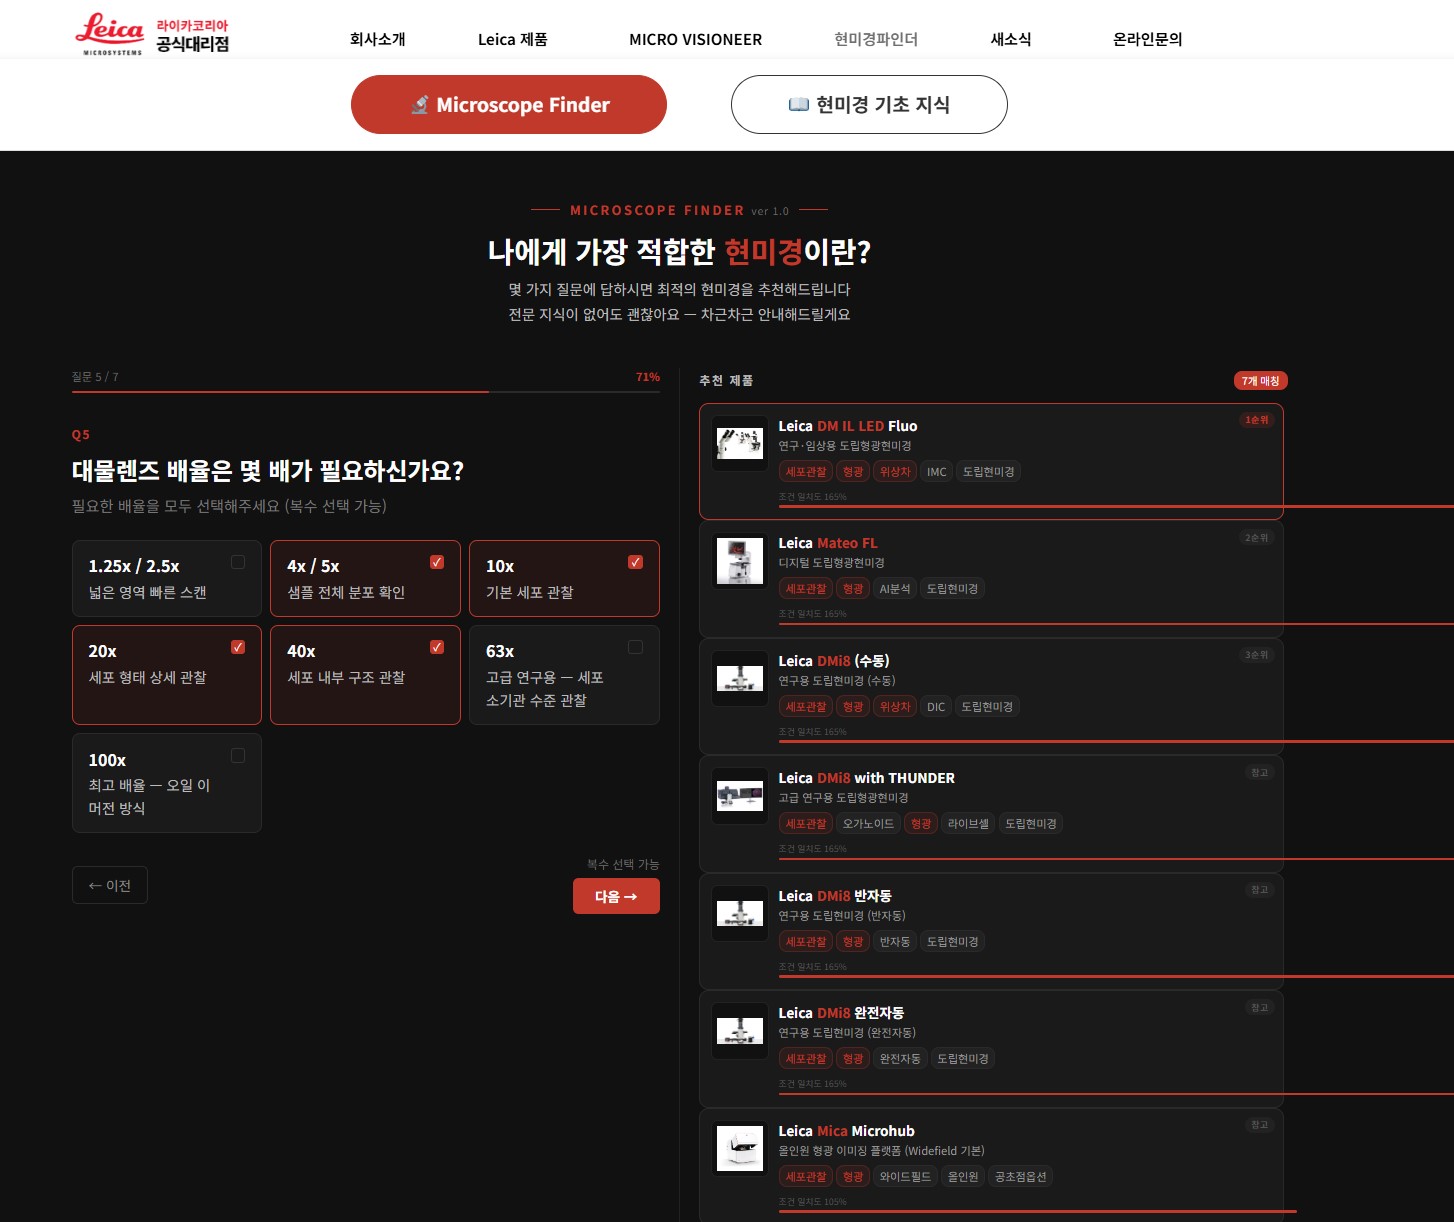Click the 올인원 tag on Mica Microhub

click(x=963, y=1177)
